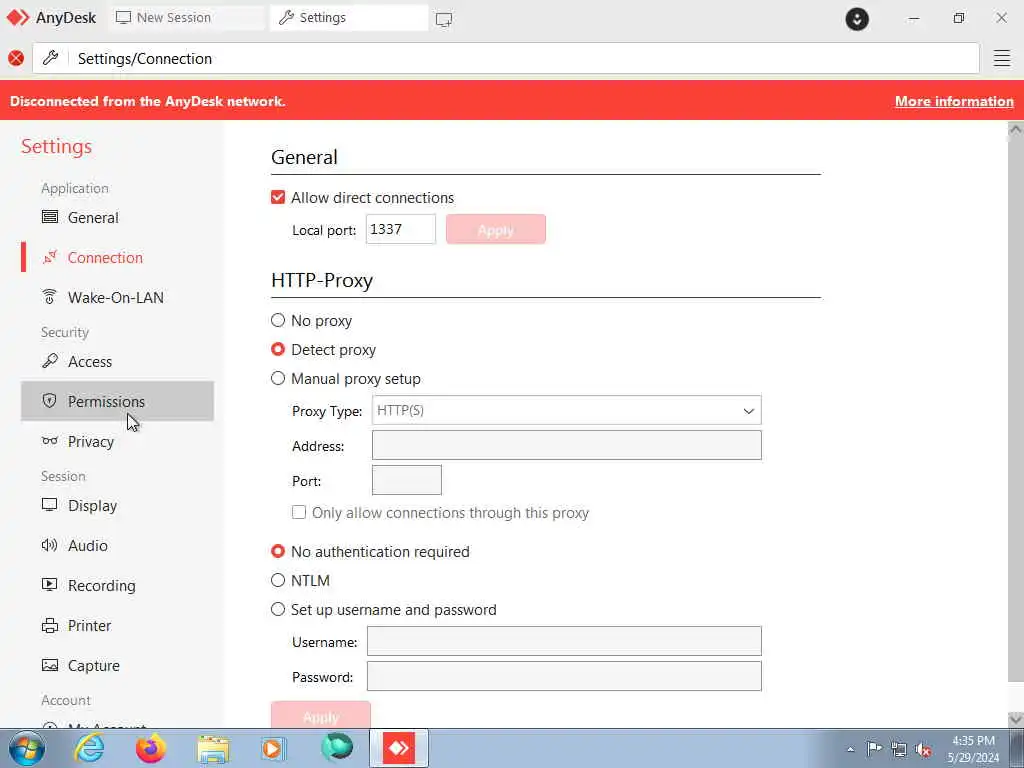
Task: Click AnyDesk taskbar icon
Action: 398,748
